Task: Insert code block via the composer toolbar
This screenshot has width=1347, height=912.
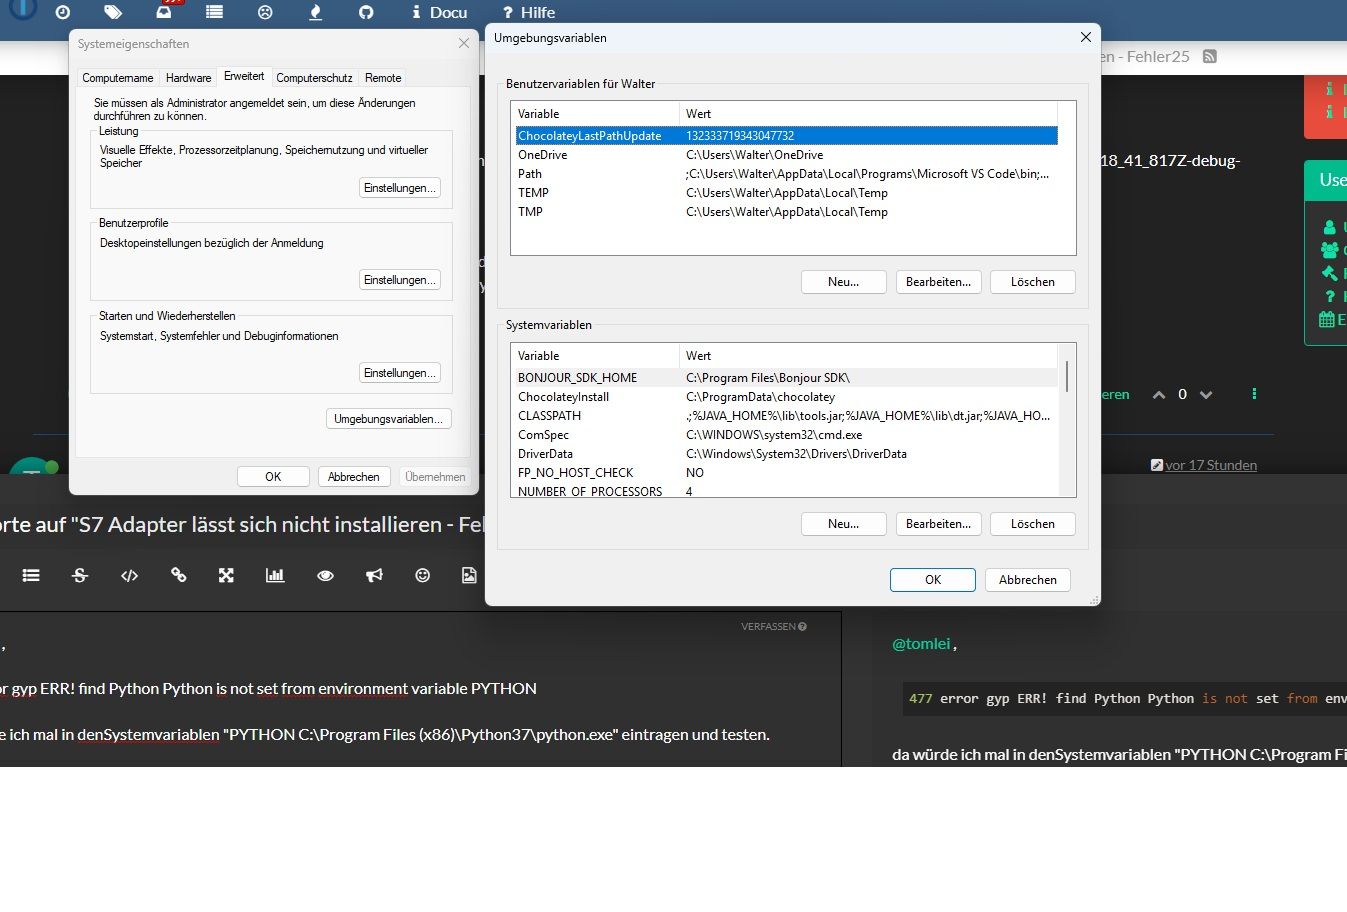Action: click(129, 575)
